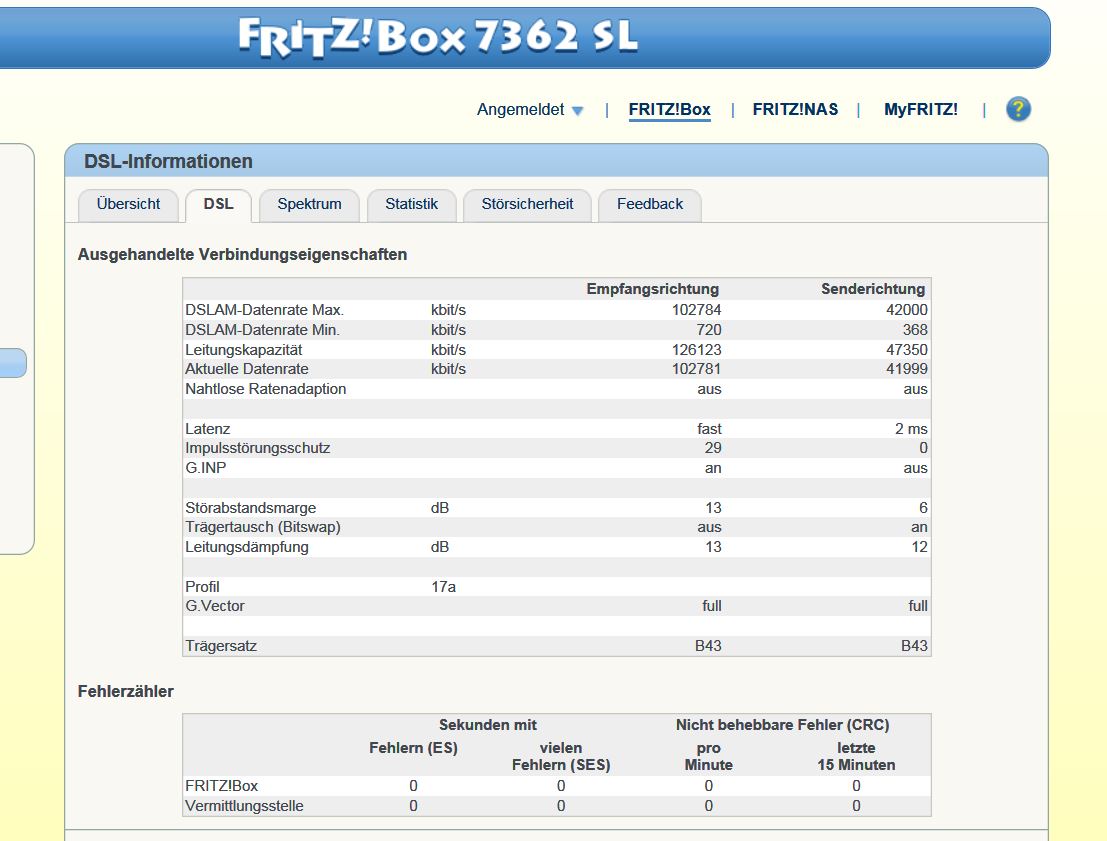Click the DSLAM-Datenrate Max. label
Viewport: 1107px width, 841px height.
pyautogui.click(x=264, y=310)
